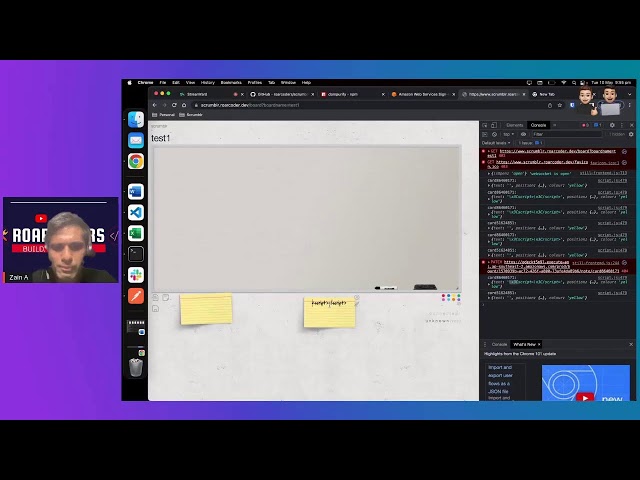Show the console sidebar panel

click(x=485, y=134)
